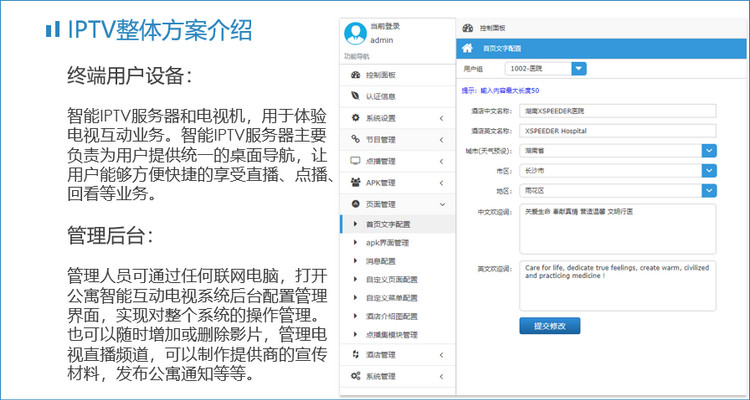Click the 控制面板 dashboard icon in sidebar
Image resolution: width=750 pixels, height=400 pixels.
(355, 75)
